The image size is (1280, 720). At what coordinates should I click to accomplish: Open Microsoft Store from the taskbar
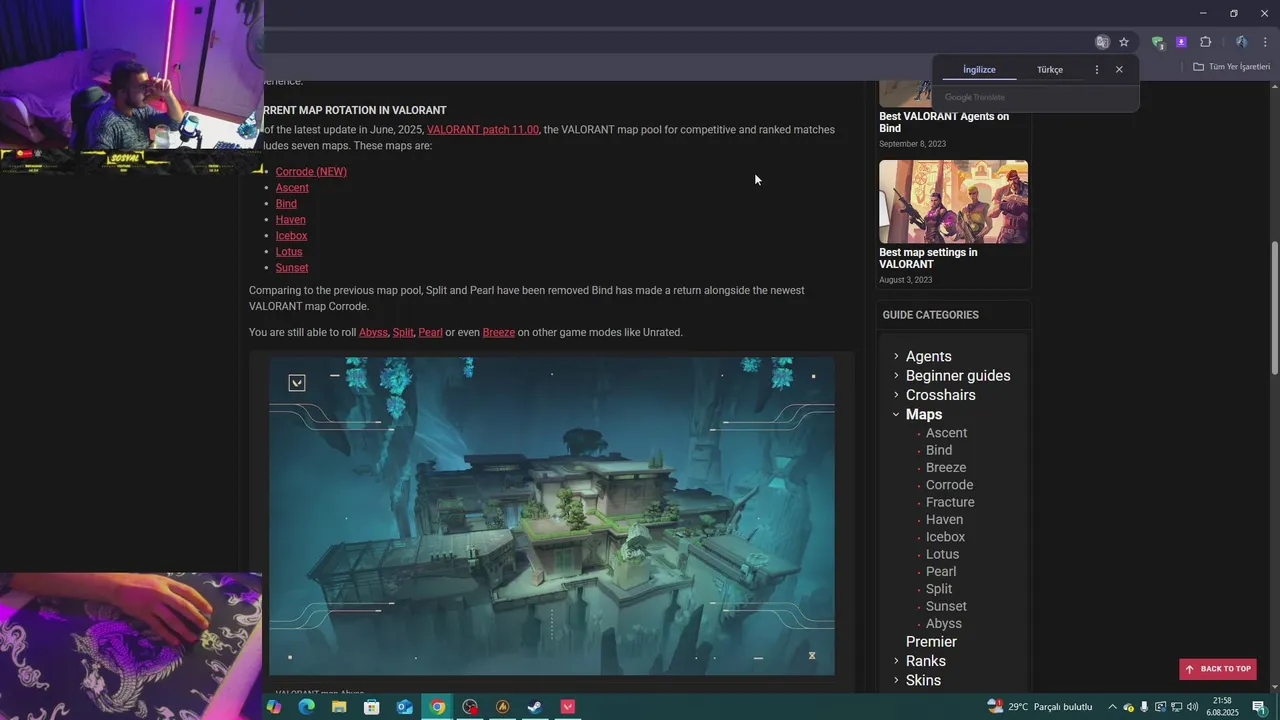[x=372, y=707]
